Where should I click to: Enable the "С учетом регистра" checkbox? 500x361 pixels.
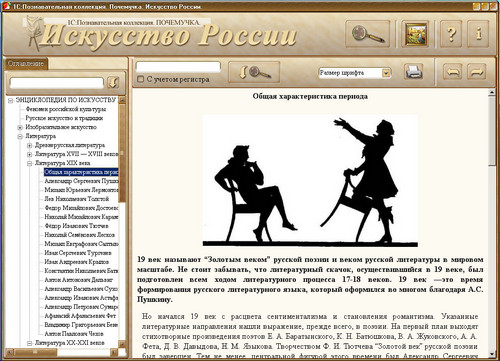pos(141,79)
